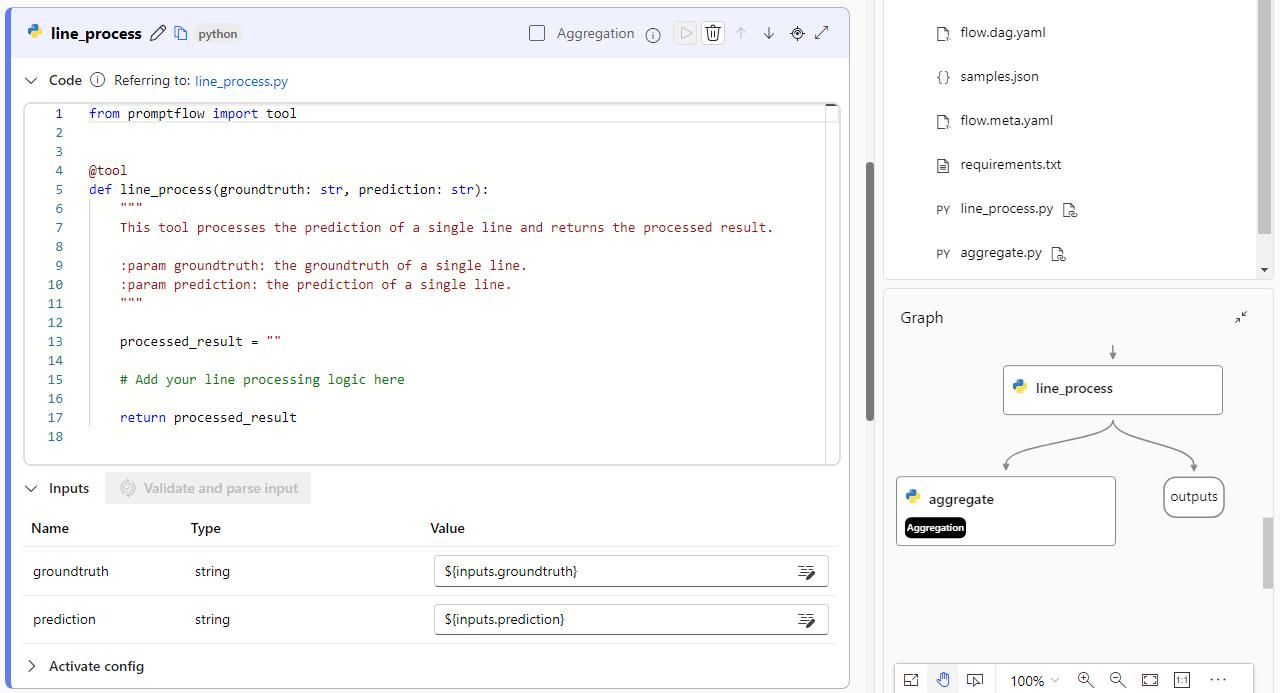Move the line_process node down
1280x693 pixels.
pyautogui.click(x=769, y=33)
